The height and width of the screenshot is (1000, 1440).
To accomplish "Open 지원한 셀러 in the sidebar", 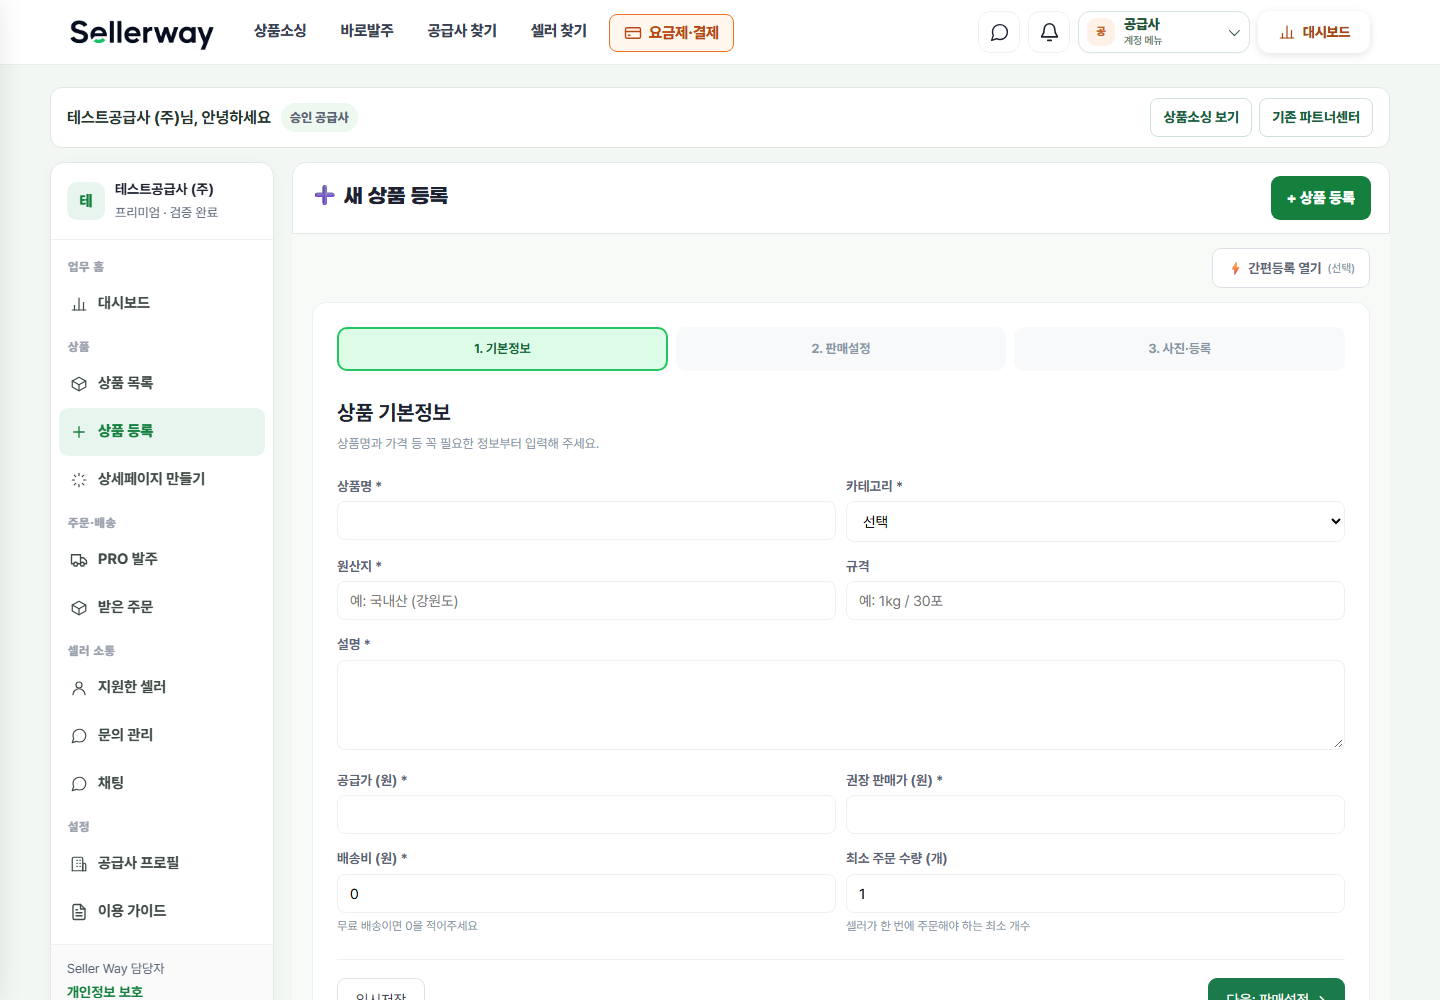I will pyautogui.click(x=162, y=687).
